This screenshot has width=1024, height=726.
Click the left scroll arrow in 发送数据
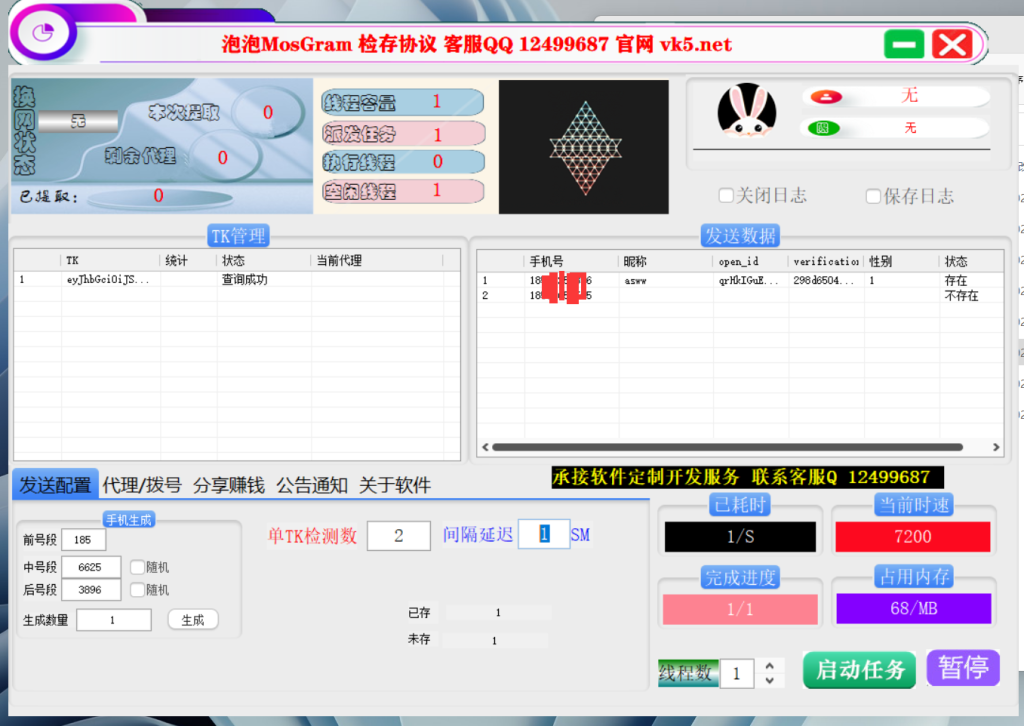click(x=485, y=447)
